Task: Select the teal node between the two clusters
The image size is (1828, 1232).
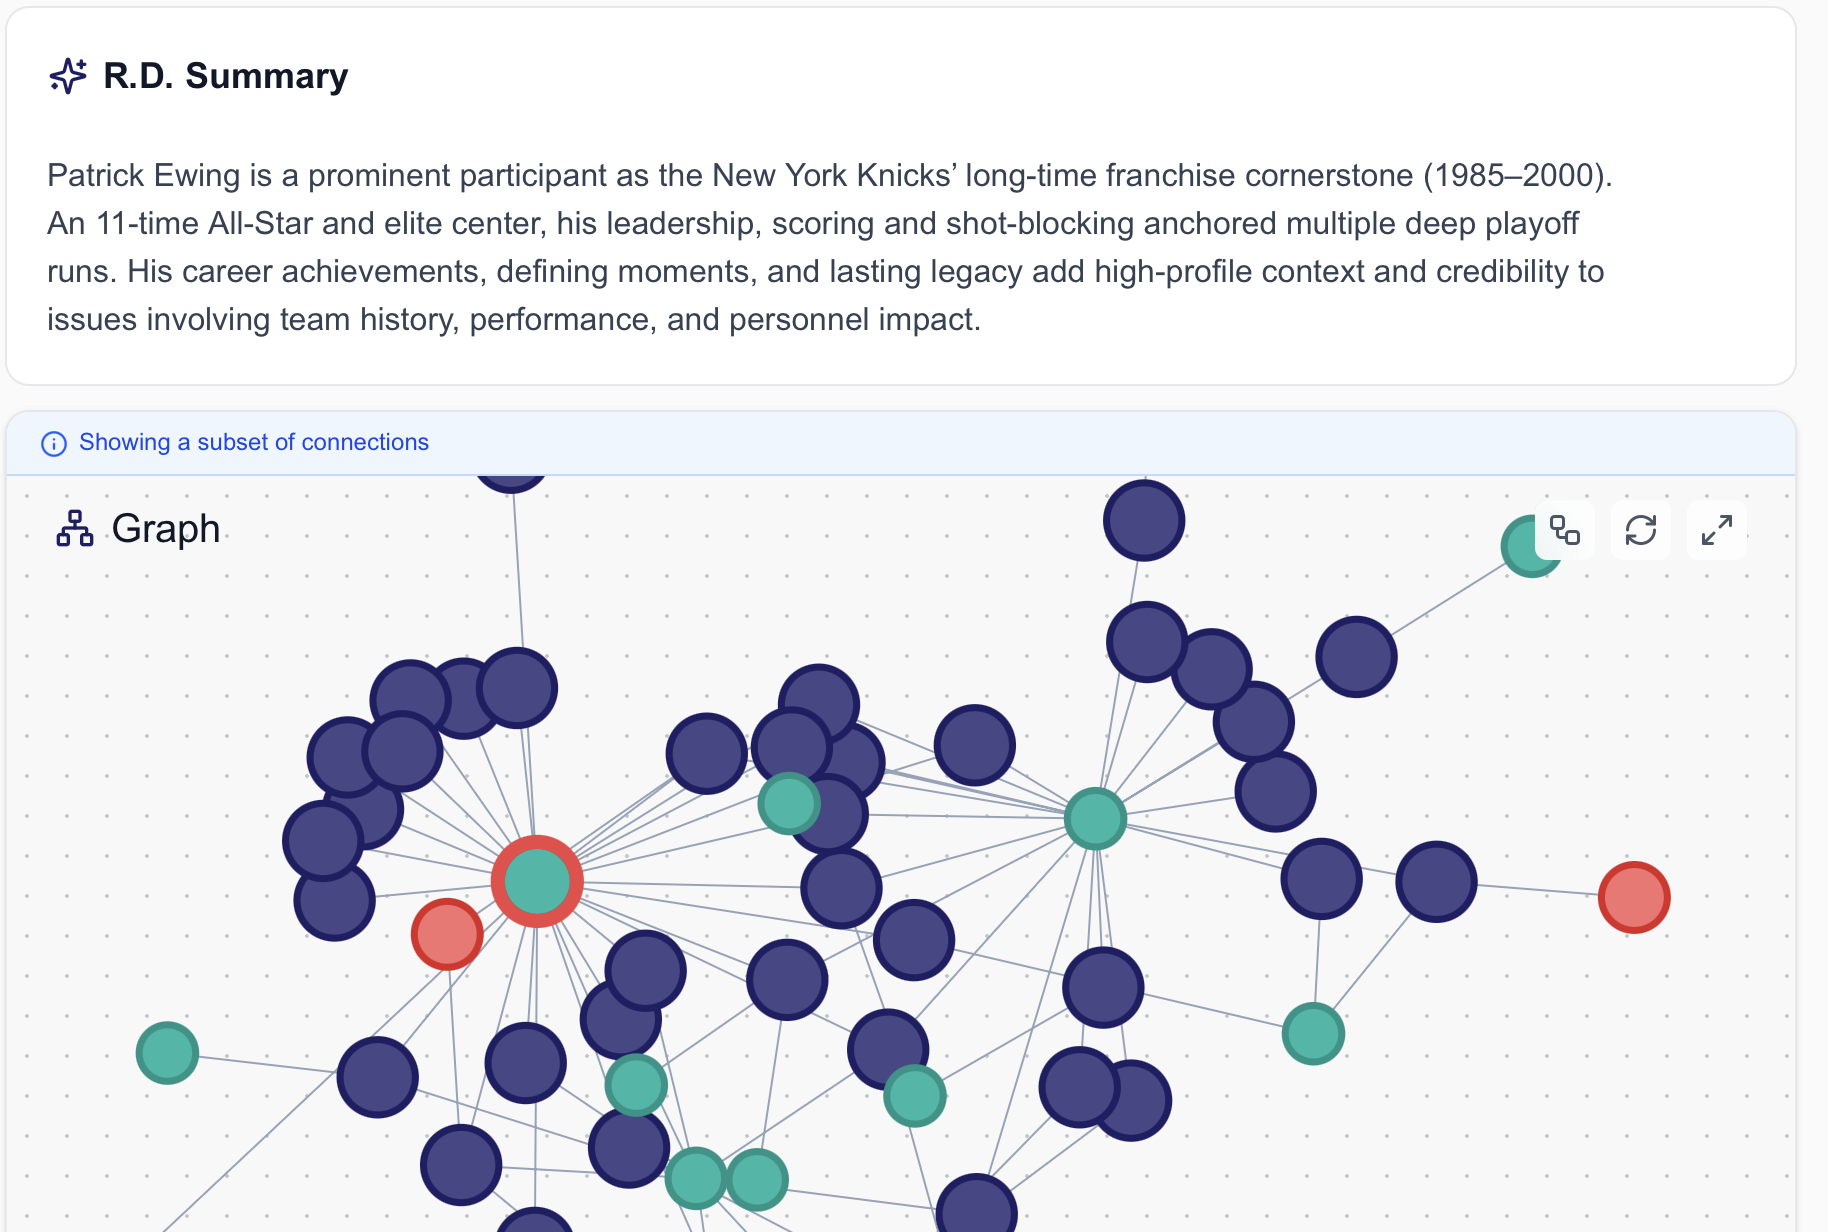Action: [x=789, y=802]
